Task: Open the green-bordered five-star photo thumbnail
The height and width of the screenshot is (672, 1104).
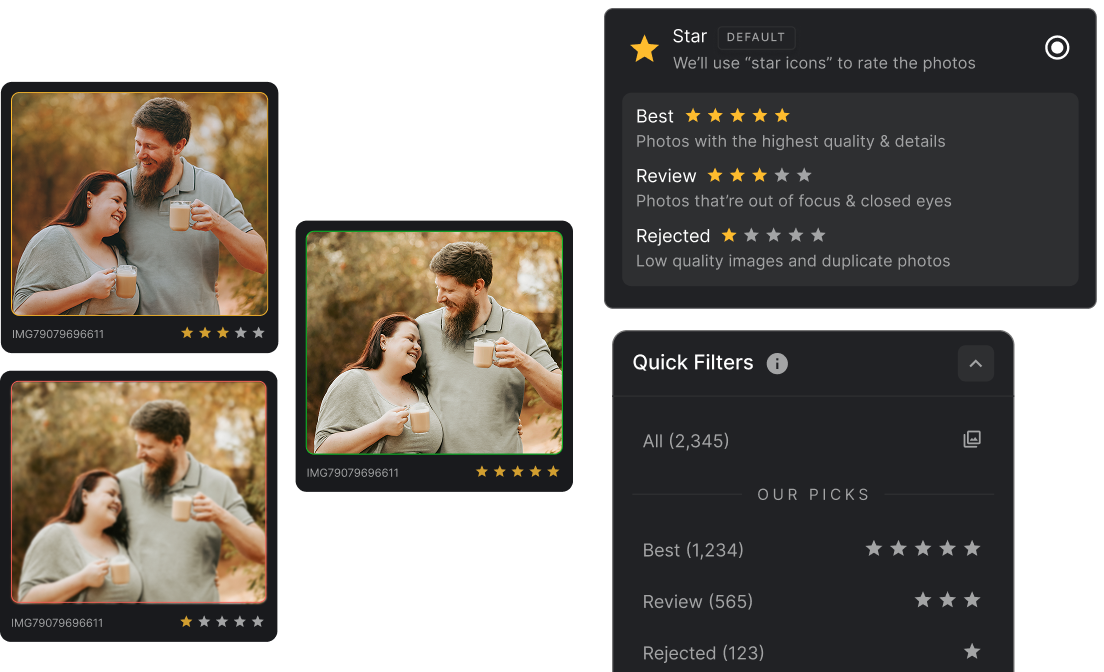Action: pyautogui.click(x=434, y=342)
